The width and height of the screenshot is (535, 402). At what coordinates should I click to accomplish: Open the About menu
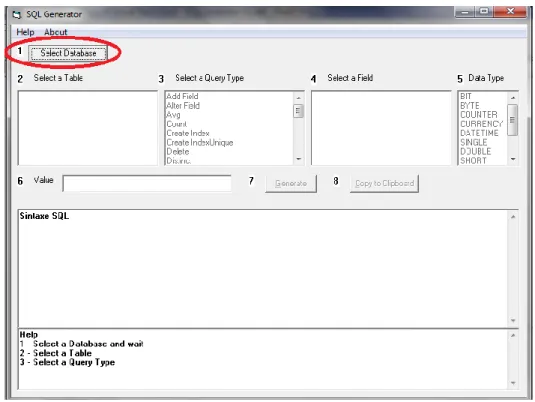coord(56,32)
